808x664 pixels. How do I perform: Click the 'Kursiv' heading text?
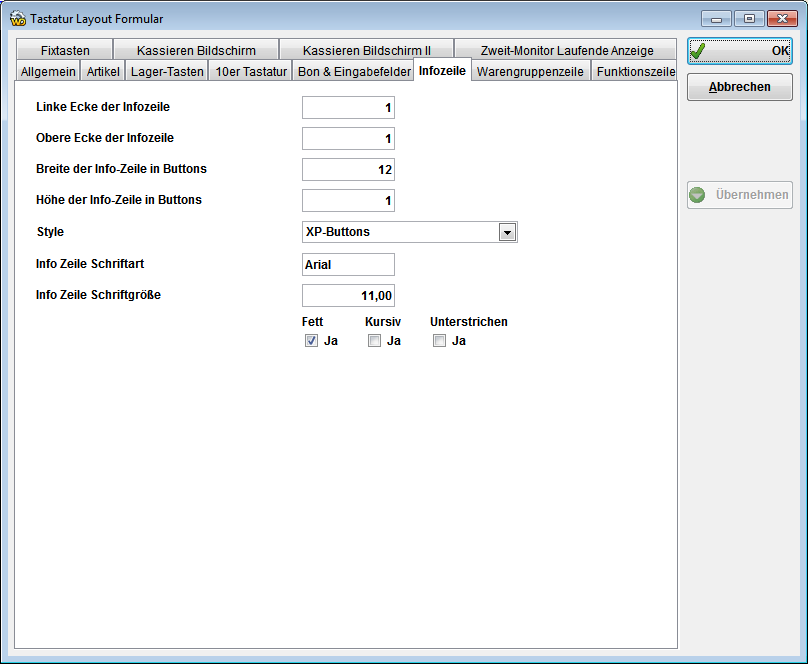383,321
